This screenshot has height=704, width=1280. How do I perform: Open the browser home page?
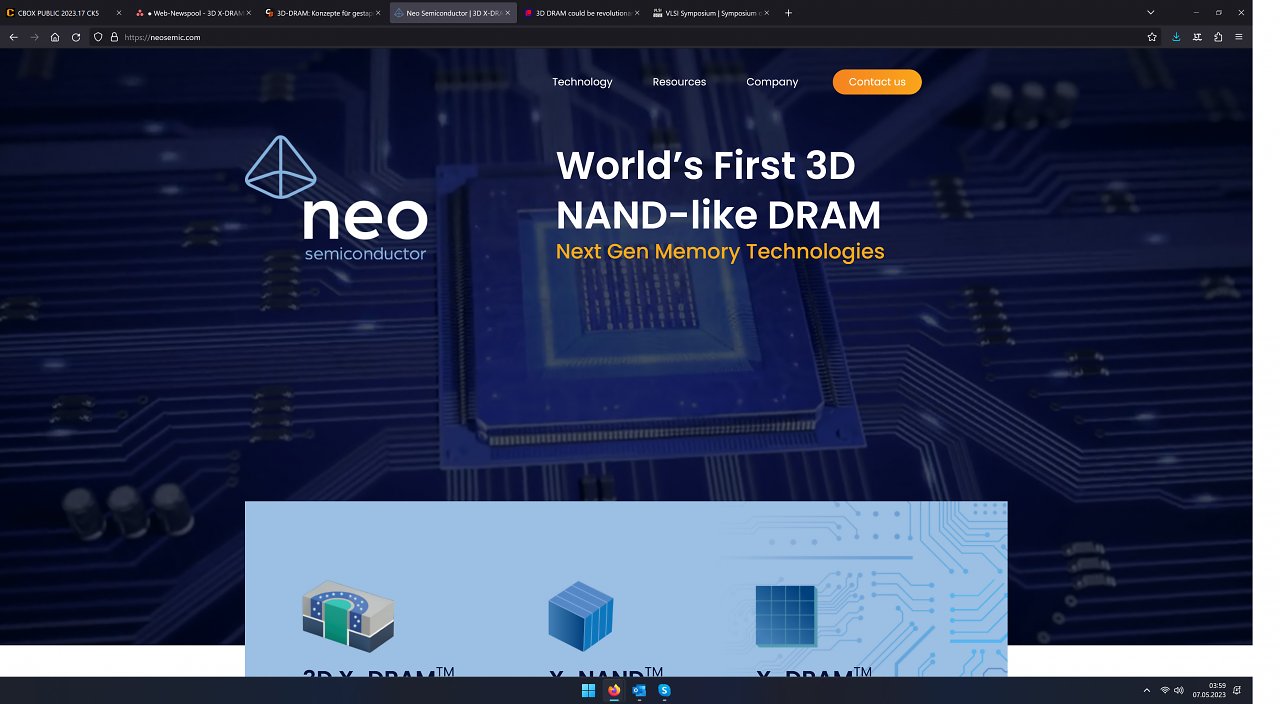(55, 37)
